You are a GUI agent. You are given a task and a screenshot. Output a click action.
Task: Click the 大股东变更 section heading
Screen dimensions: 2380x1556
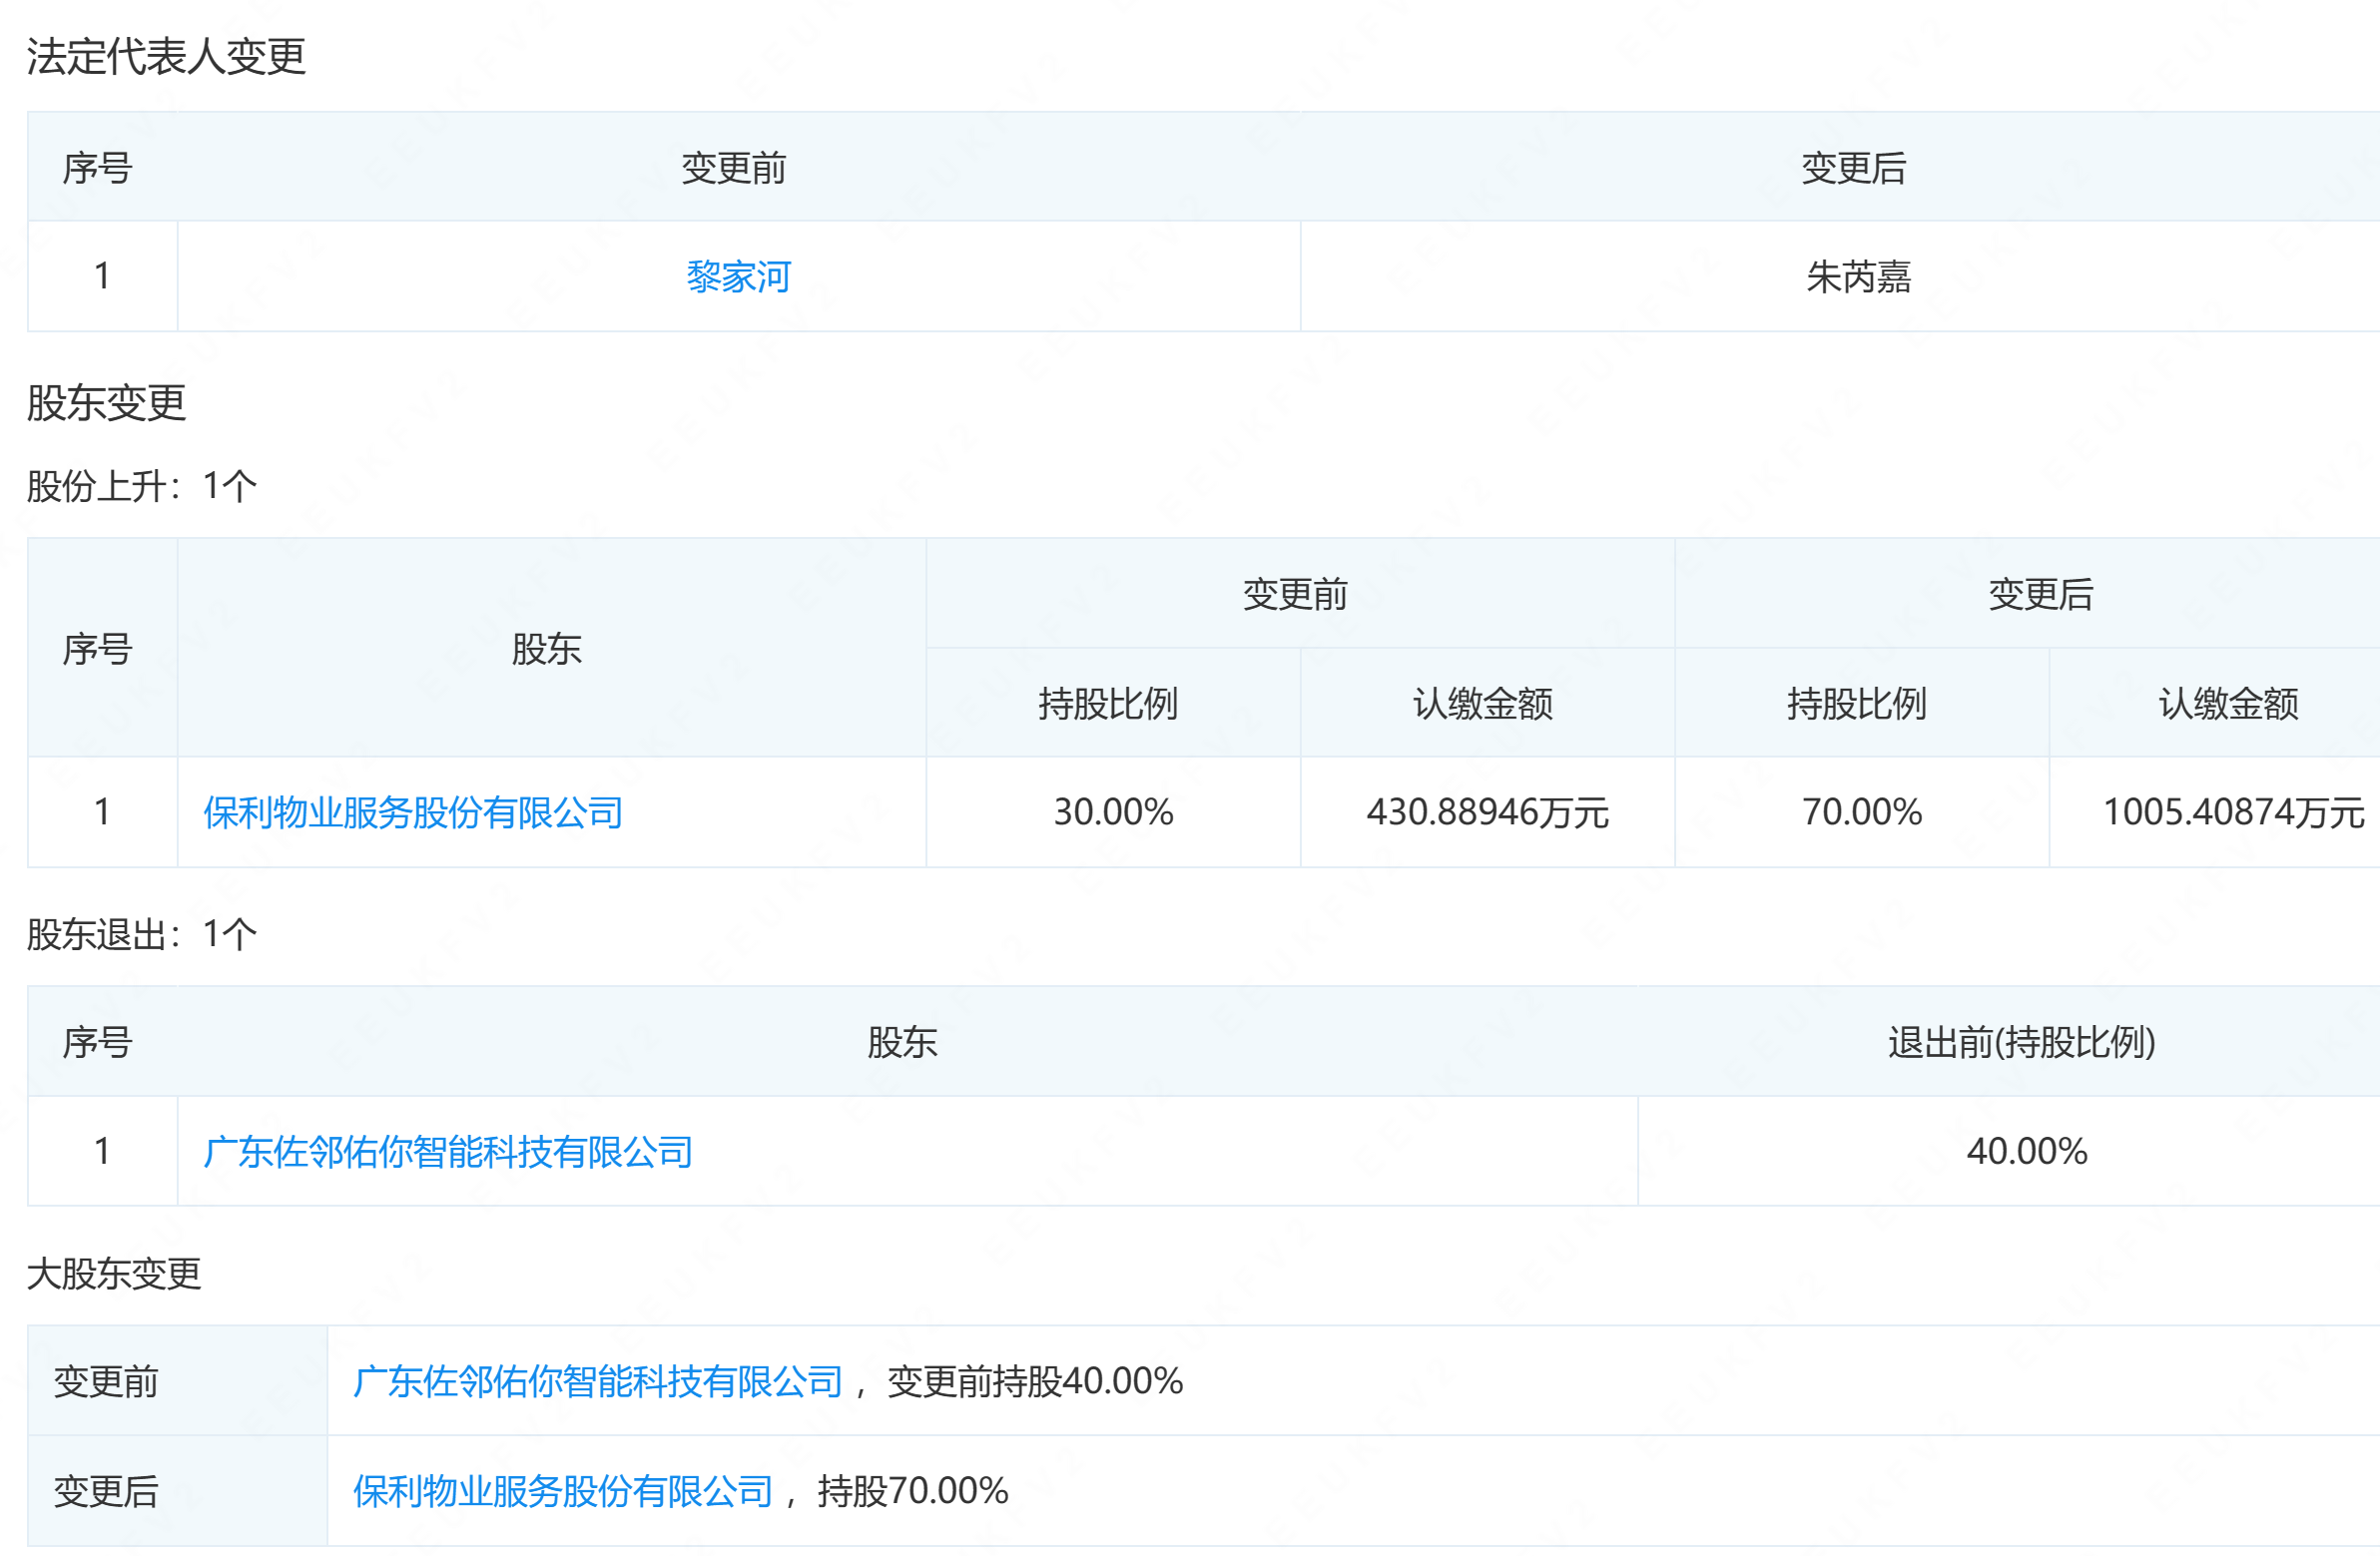coord(115,1274)
